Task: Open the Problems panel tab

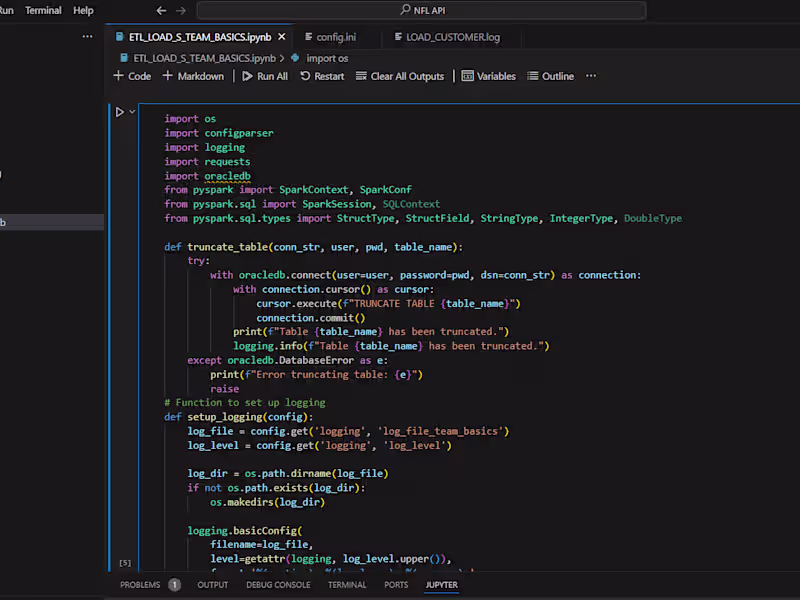Action: coord(140,585)
